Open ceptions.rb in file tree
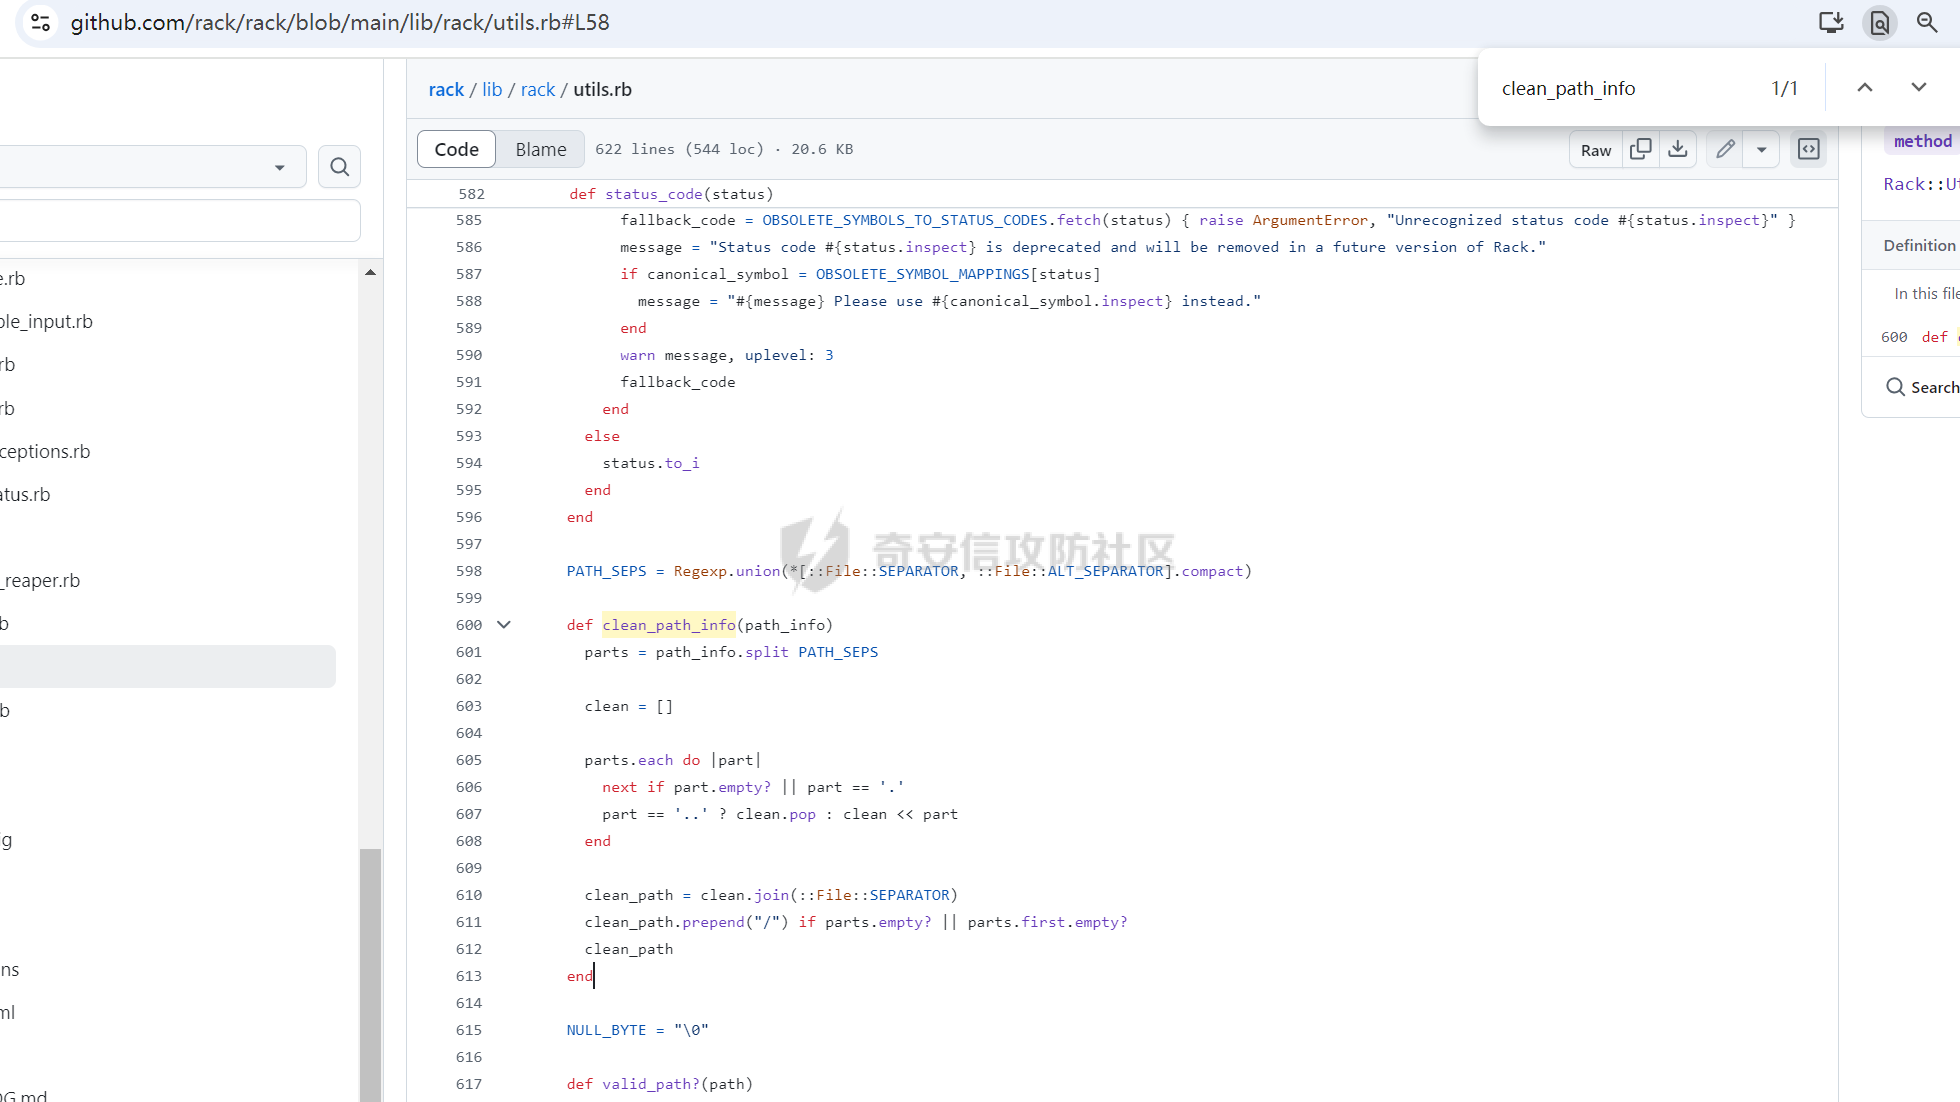The height and width of the screenshot is (1102, 1960). 45,451
